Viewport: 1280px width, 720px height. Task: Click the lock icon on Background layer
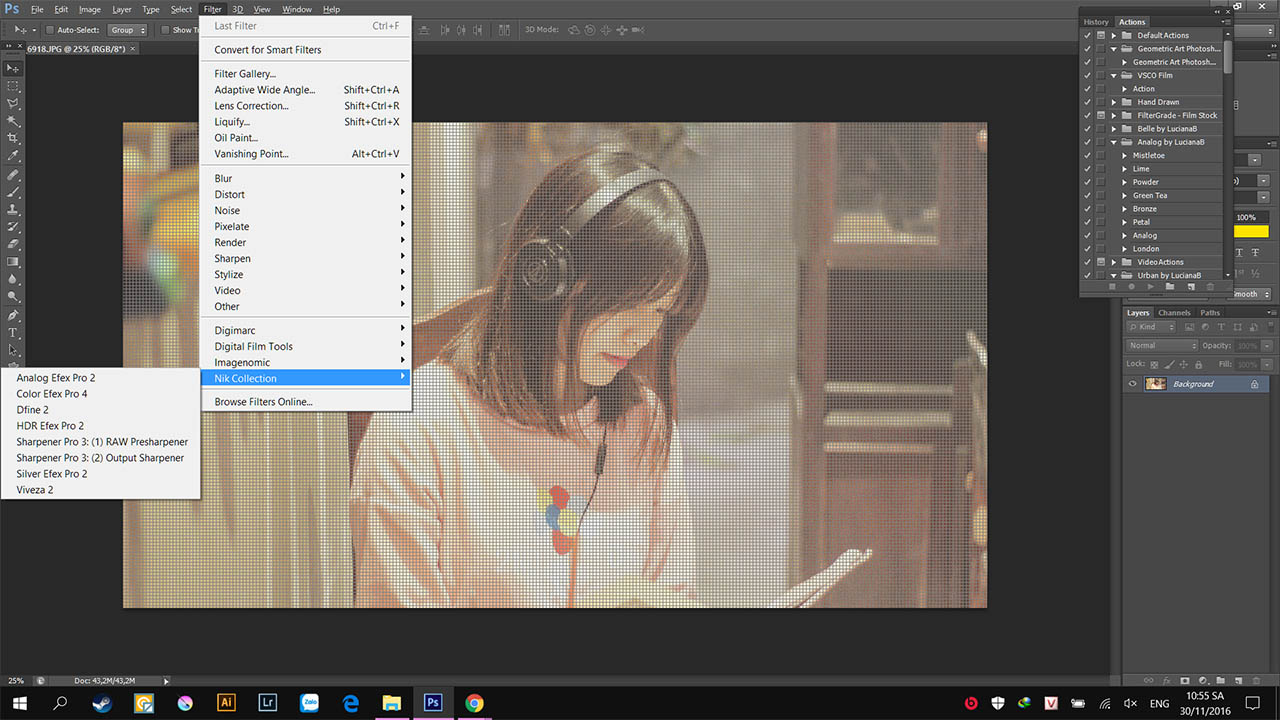1254,384
